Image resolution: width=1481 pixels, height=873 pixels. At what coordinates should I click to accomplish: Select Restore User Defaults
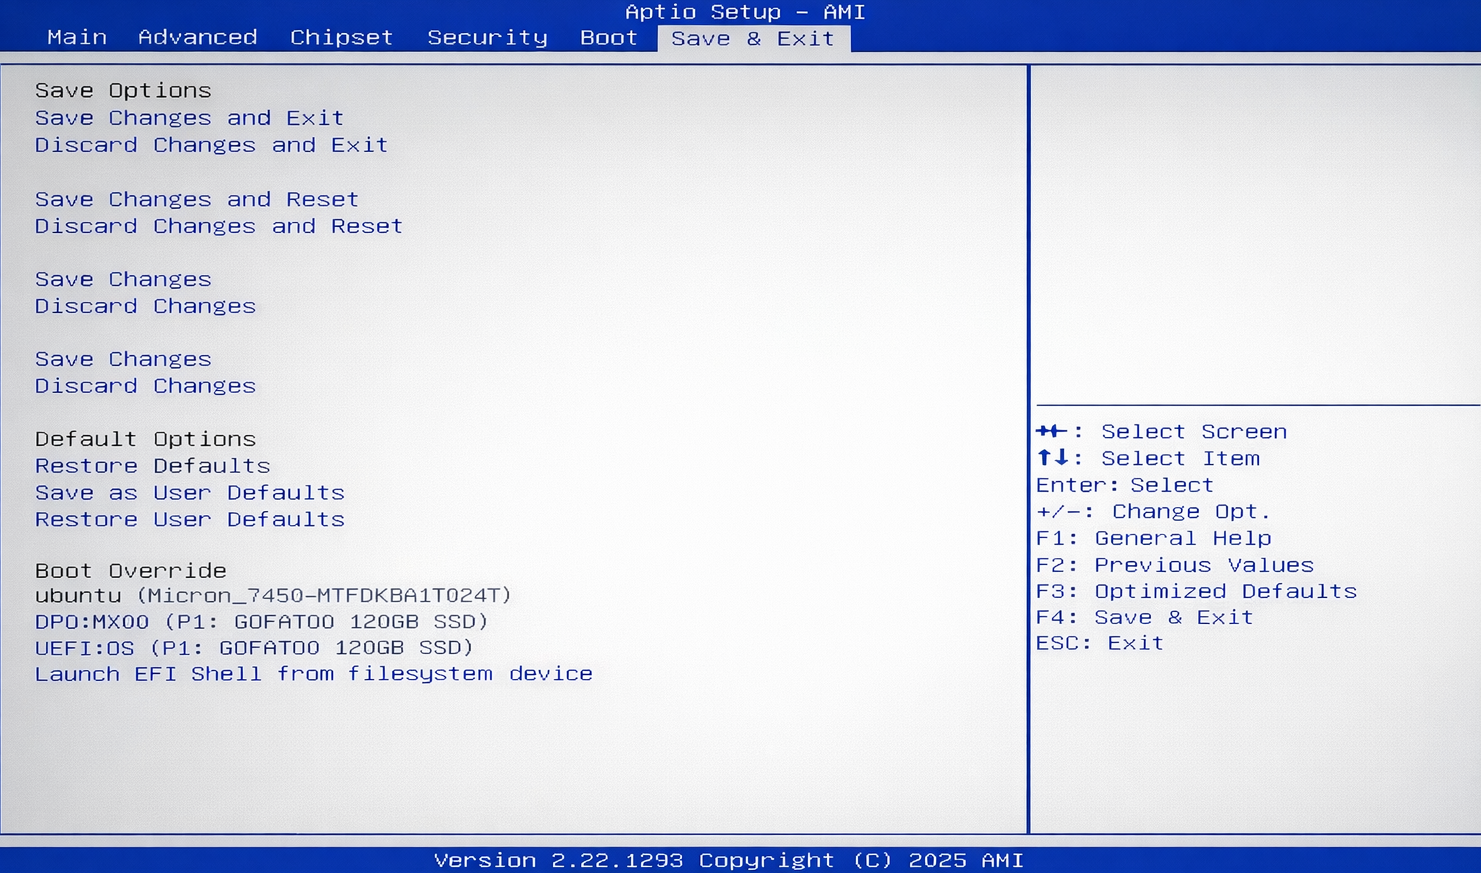pos(190,519)
